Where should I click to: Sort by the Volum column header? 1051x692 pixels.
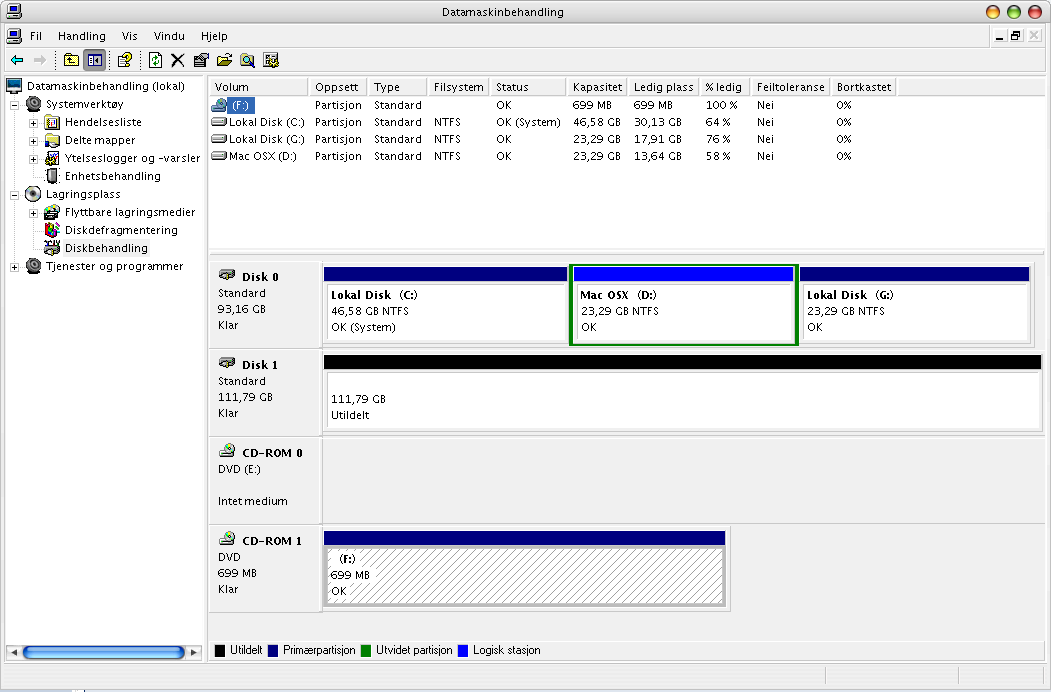pos(259,87)
